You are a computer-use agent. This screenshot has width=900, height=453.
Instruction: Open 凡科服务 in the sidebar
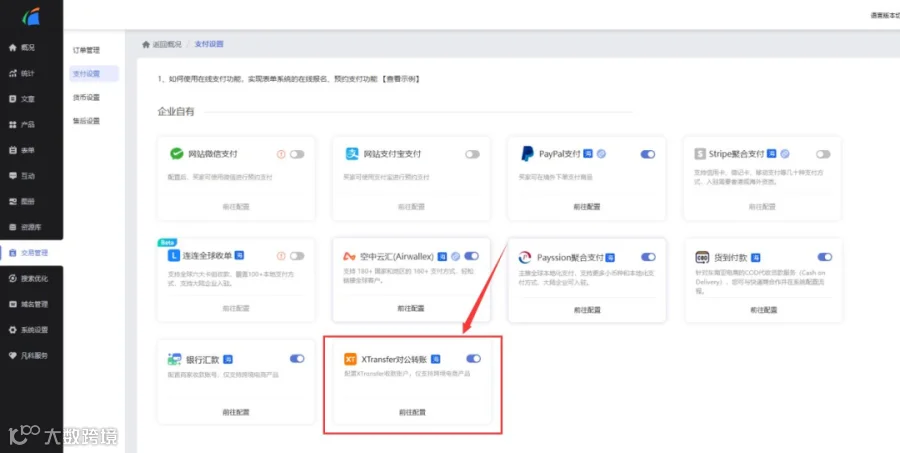tap(32, 355)
